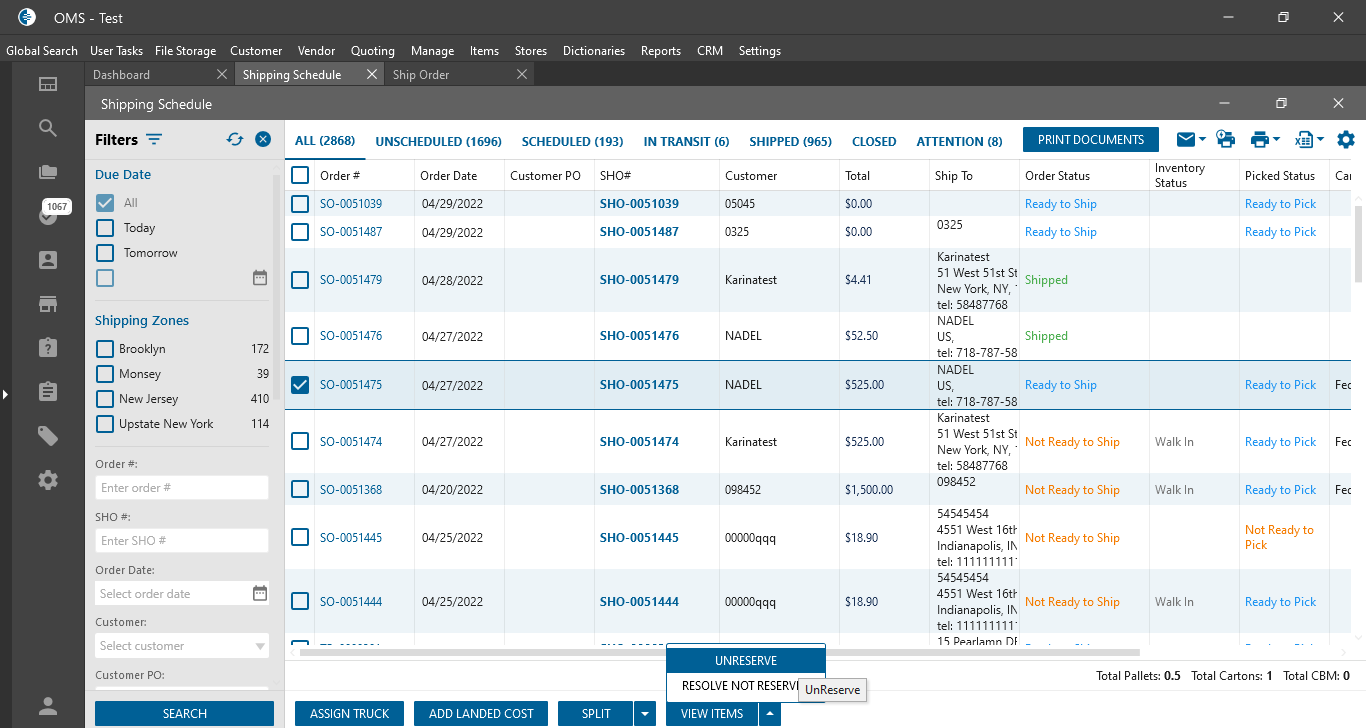This screenshot has width=1366, height=728.
Task: Click the price tag sidebar icon
Action: [48, 435]
